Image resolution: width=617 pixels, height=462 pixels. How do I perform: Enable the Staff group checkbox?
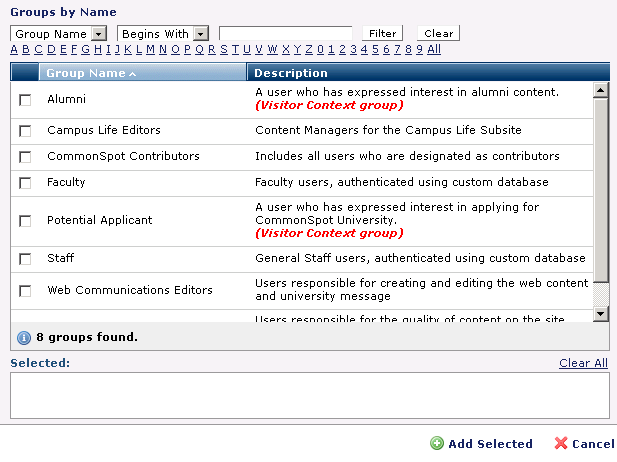[26, 259]
